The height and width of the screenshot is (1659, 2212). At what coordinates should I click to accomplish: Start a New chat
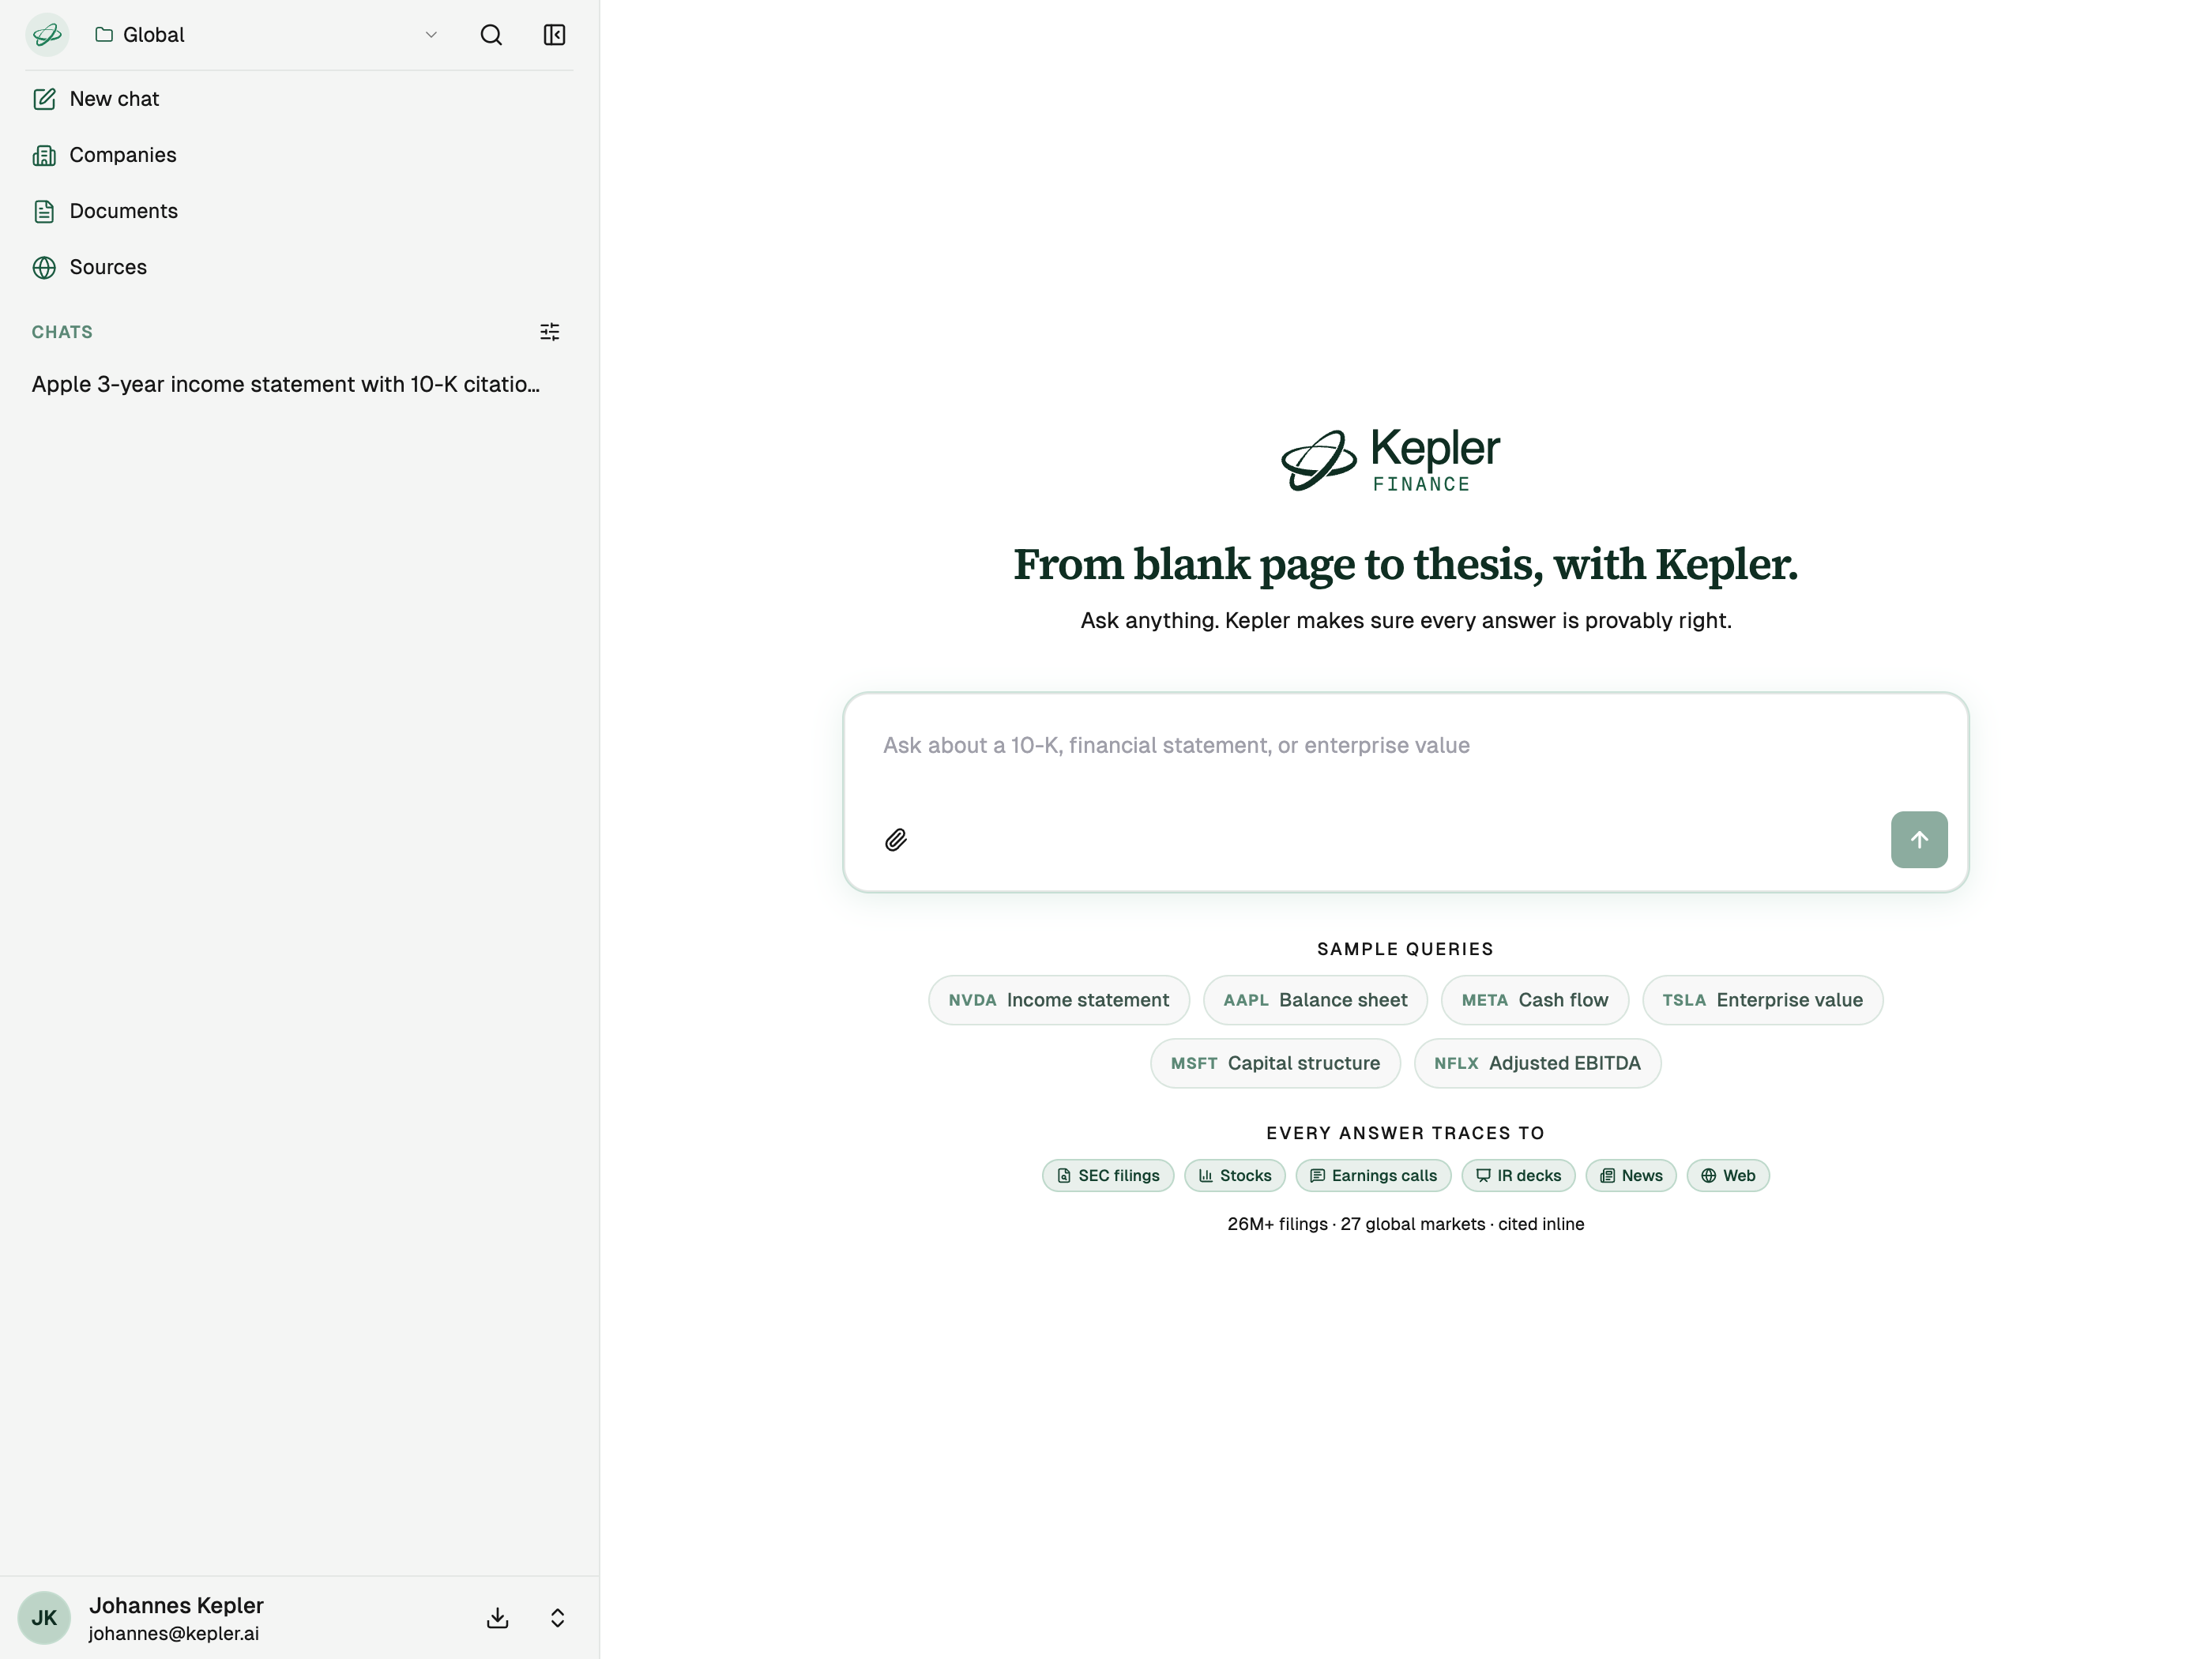298,99
